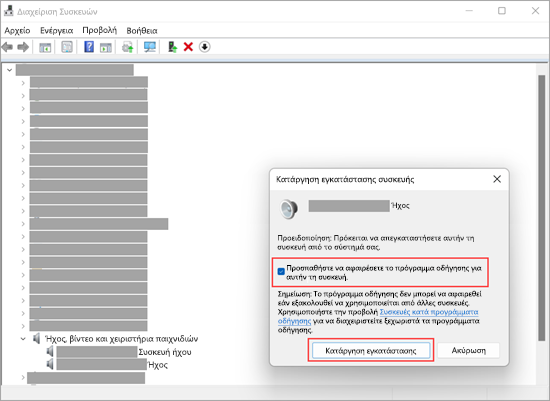Open the Συσκευές κατά προγράμματα οδήγησης link
The image size is (550, 401).
[x=378, y=316]
